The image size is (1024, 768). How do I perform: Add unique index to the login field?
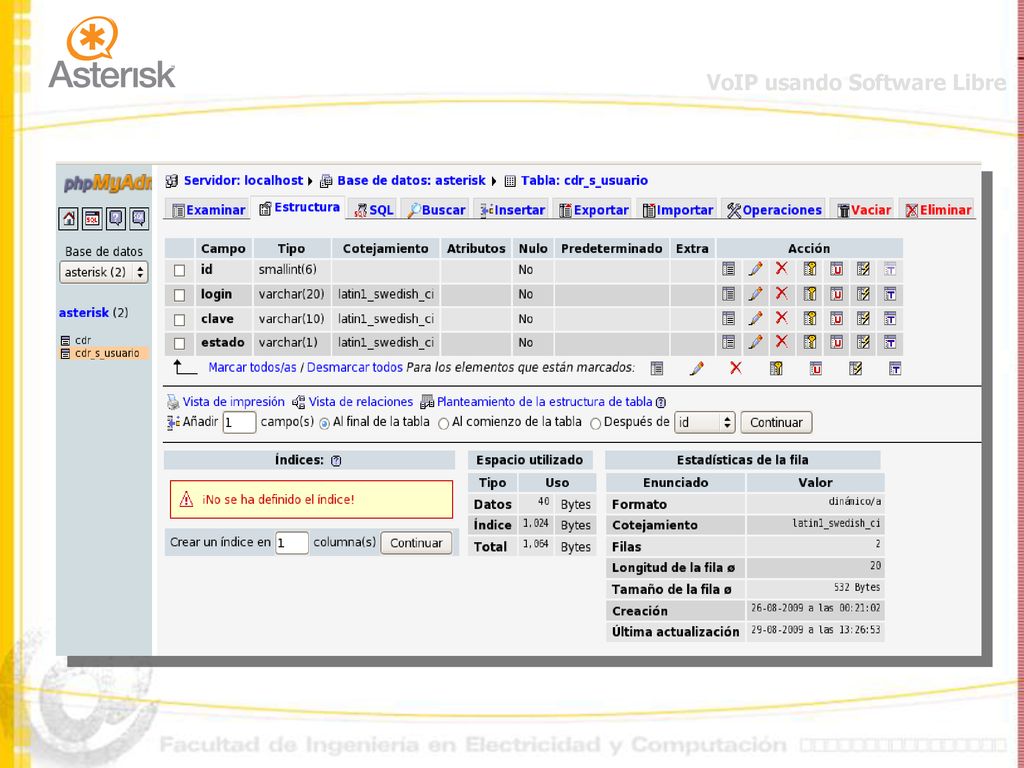tap(837, 294)
